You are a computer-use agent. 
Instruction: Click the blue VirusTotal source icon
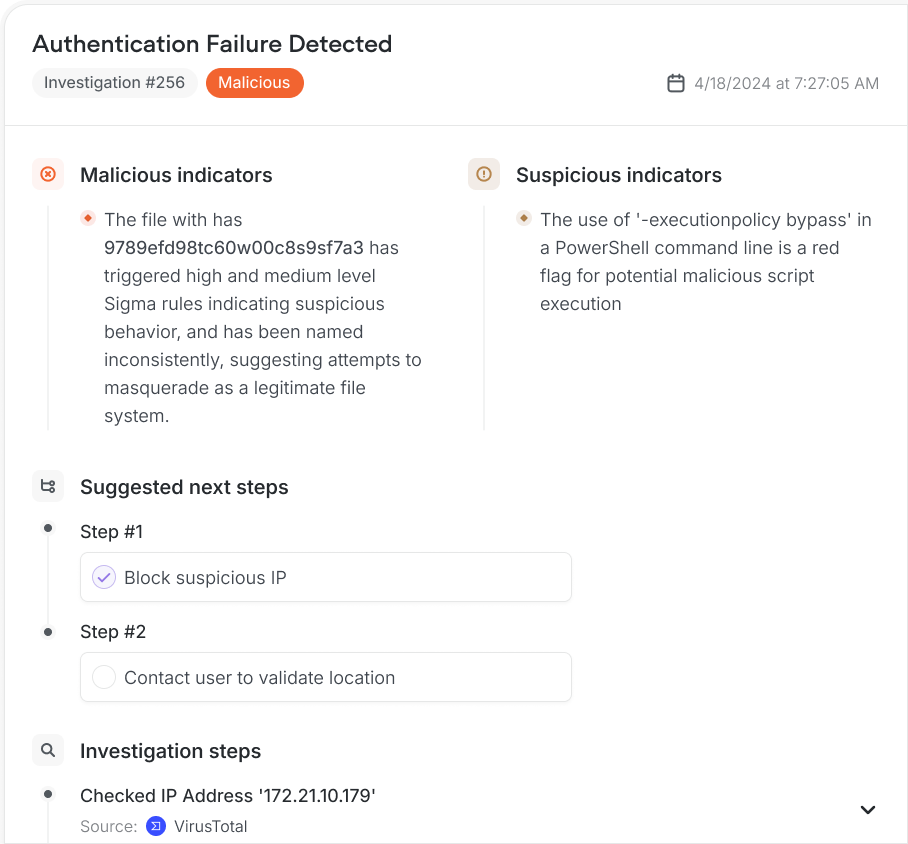click(155, 826)
